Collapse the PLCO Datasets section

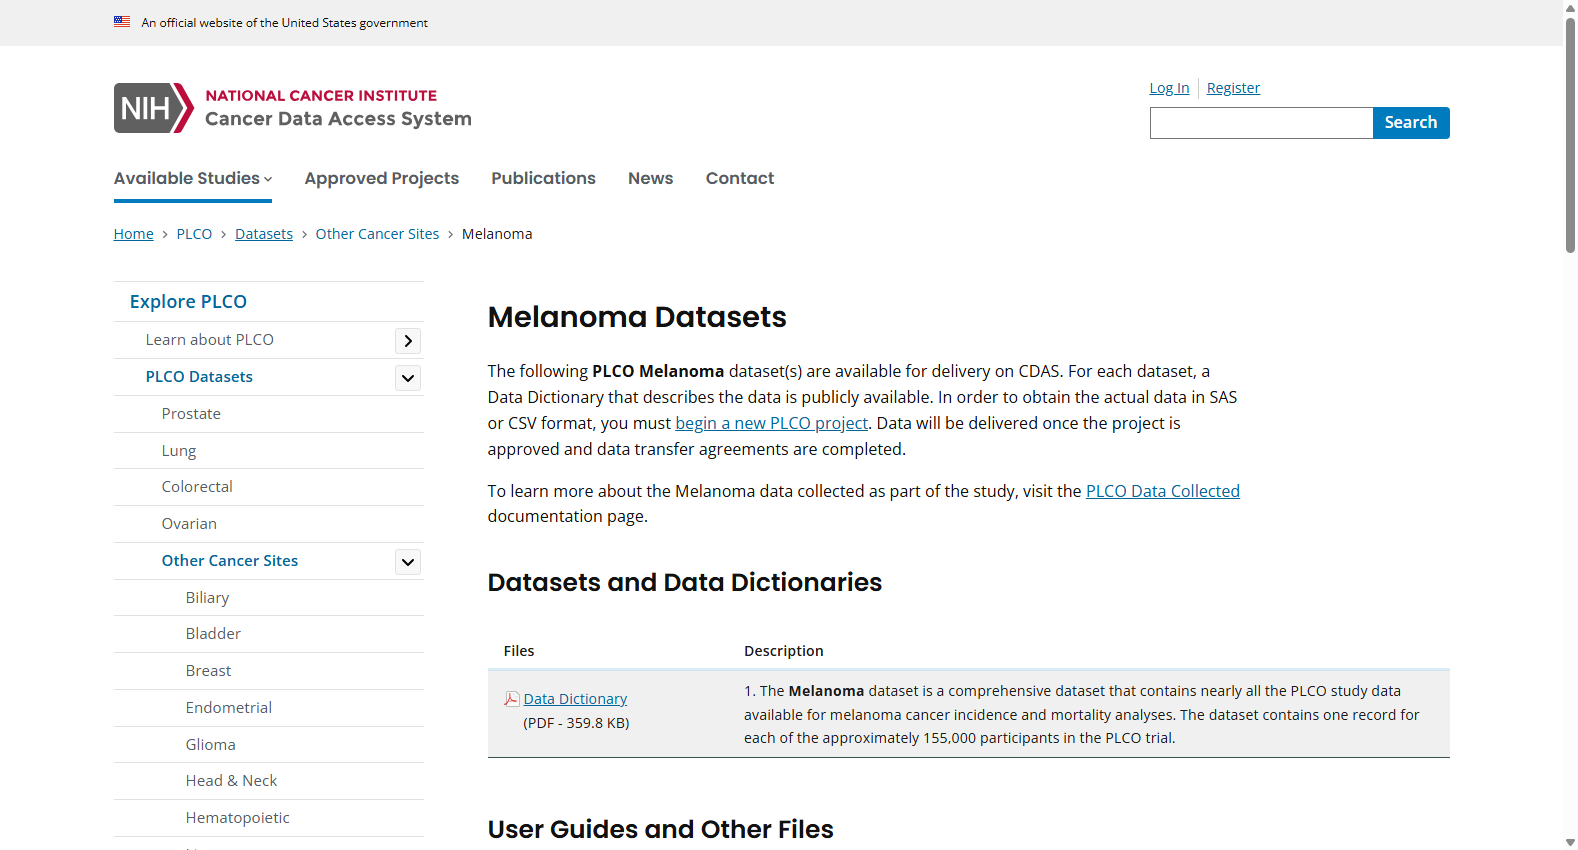[408, 378]
